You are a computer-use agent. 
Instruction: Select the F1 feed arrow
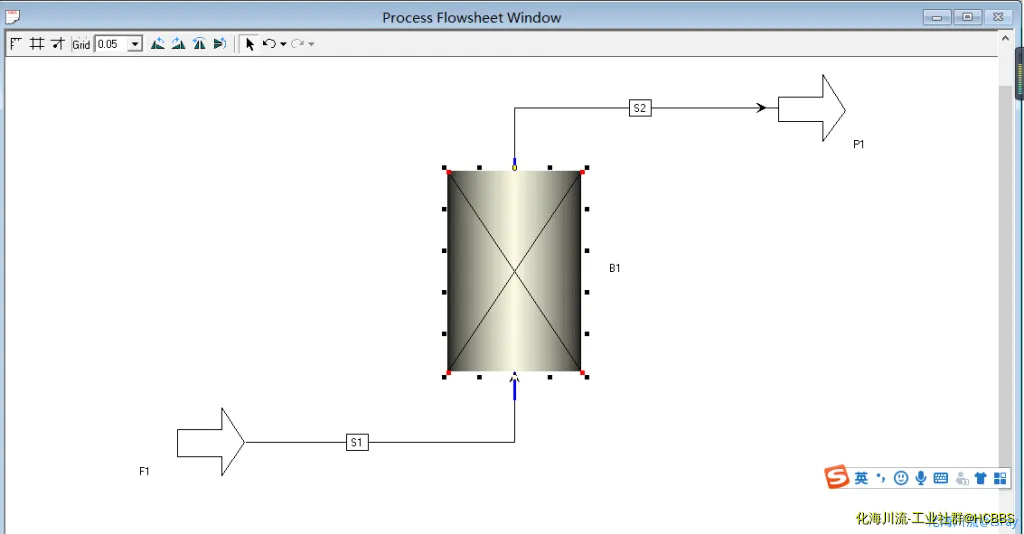[210, 442]
